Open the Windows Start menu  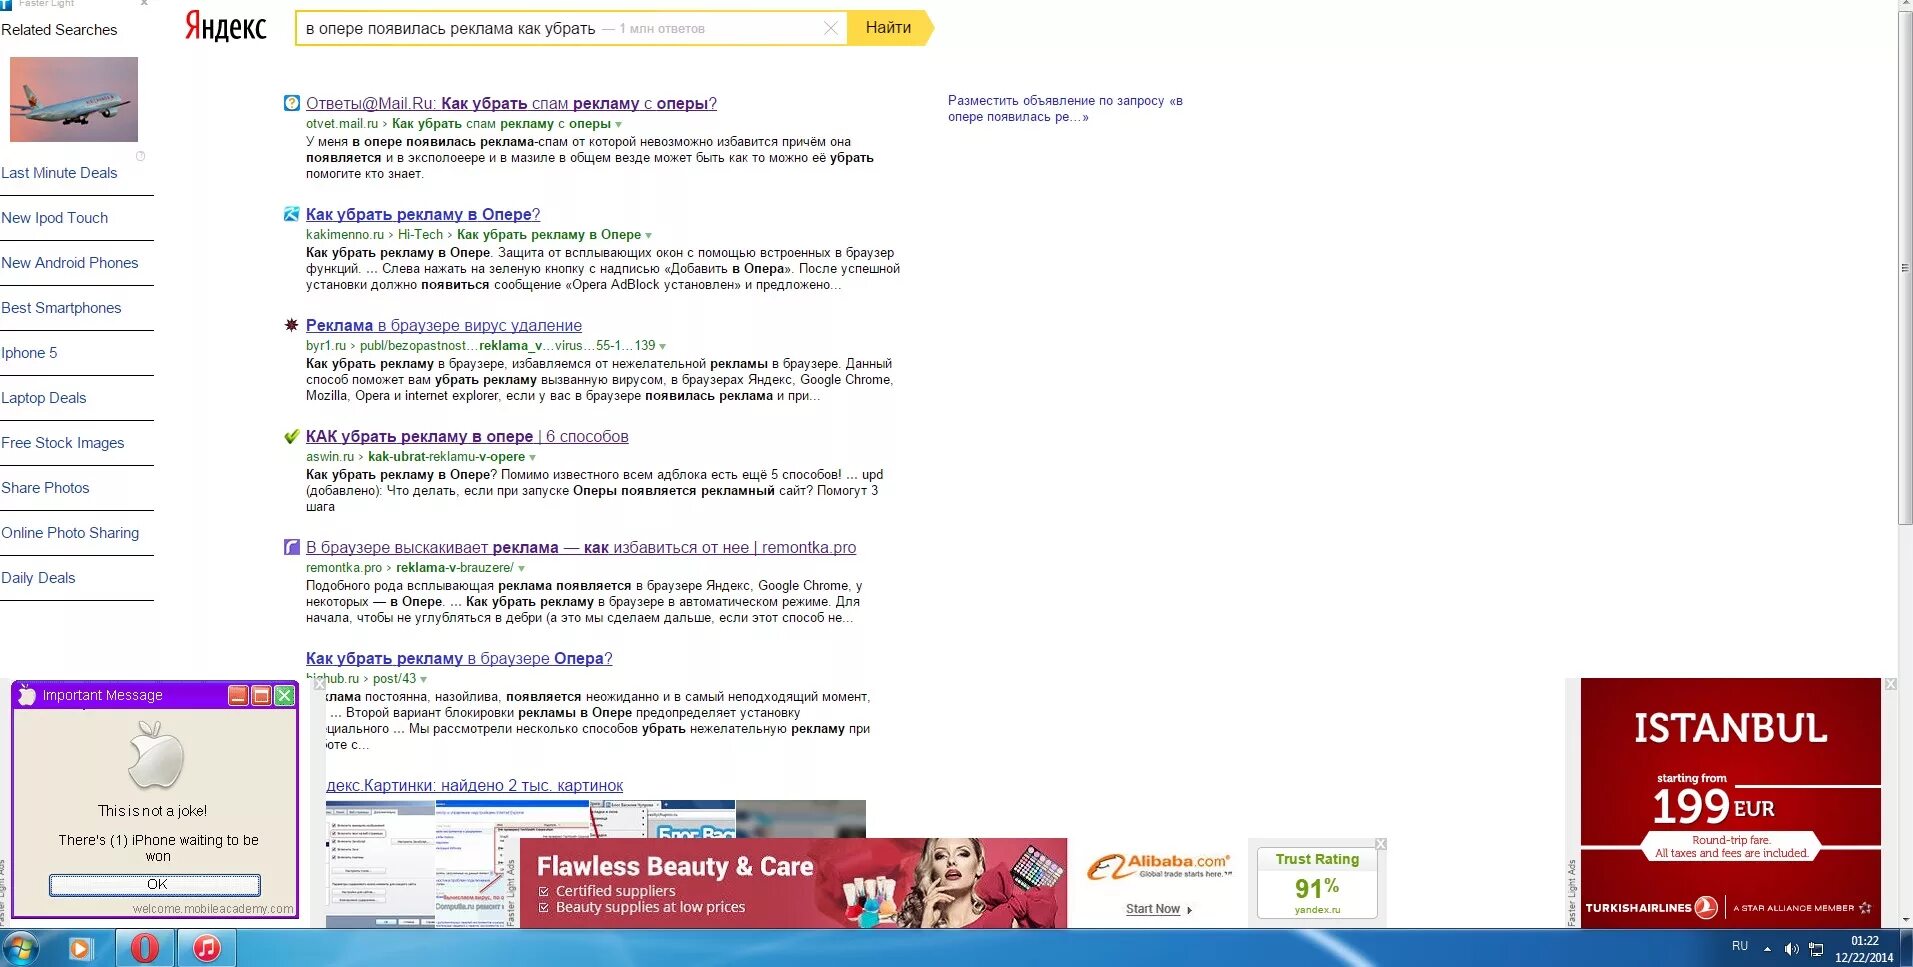[x=20, y=948]
